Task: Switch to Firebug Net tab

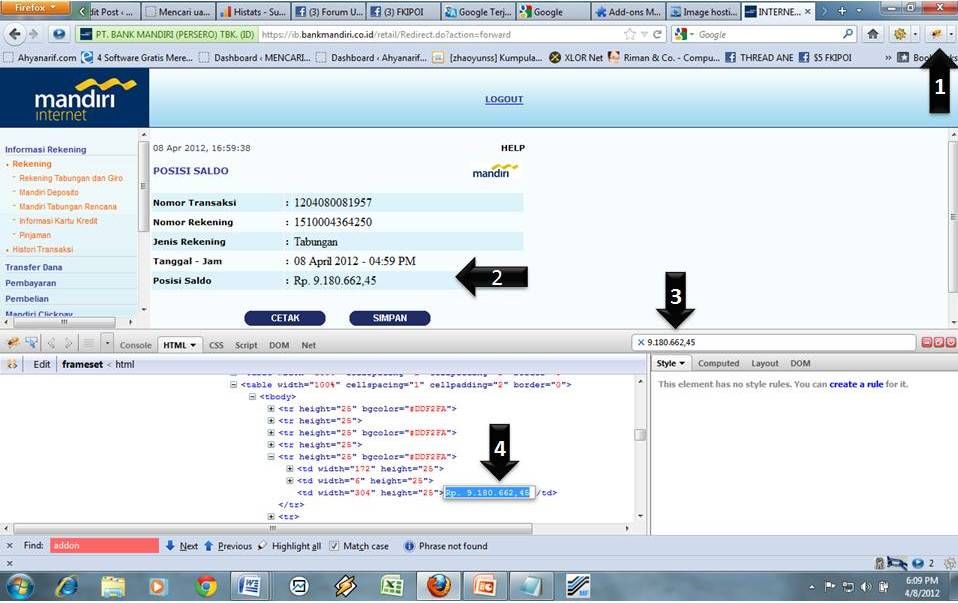Action: pos(309,345)
